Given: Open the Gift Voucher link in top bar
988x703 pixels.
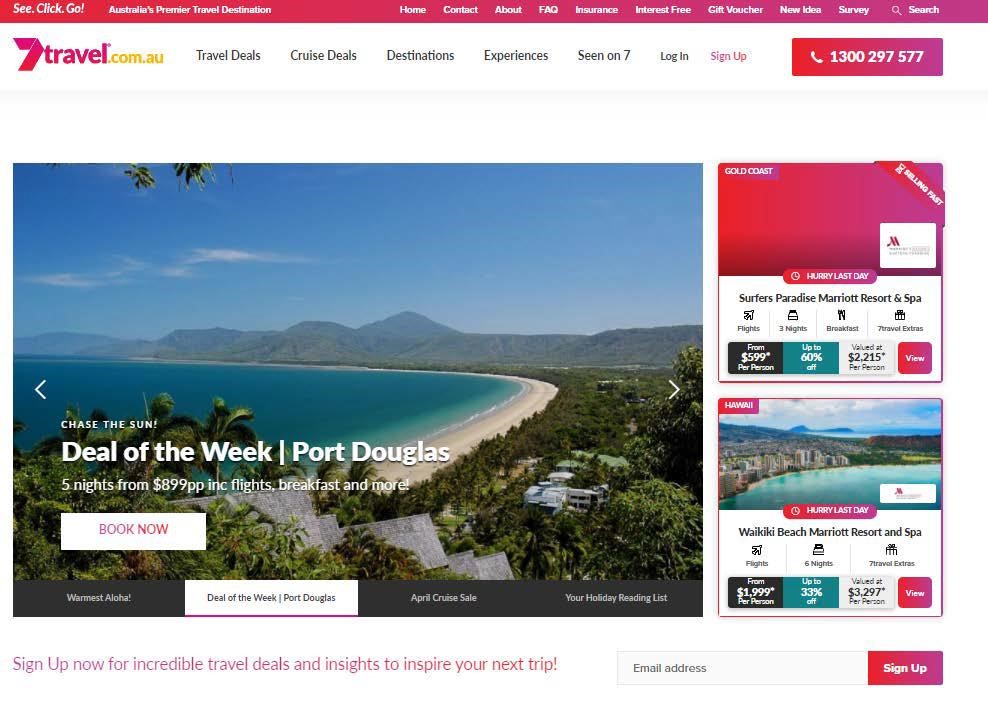Looking at the screenshot, I should [x=735, y=10].
